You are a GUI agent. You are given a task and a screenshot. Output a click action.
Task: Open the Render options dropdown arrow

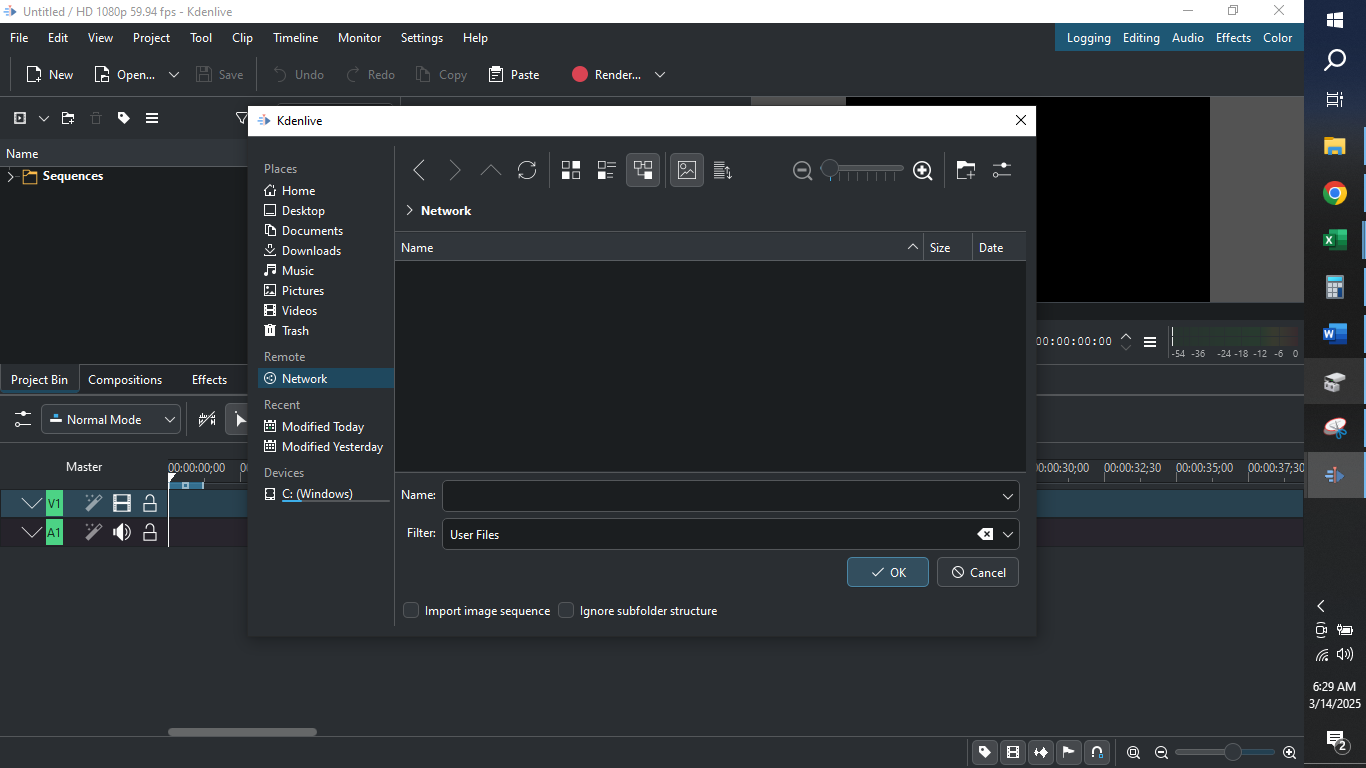(660, 75)
